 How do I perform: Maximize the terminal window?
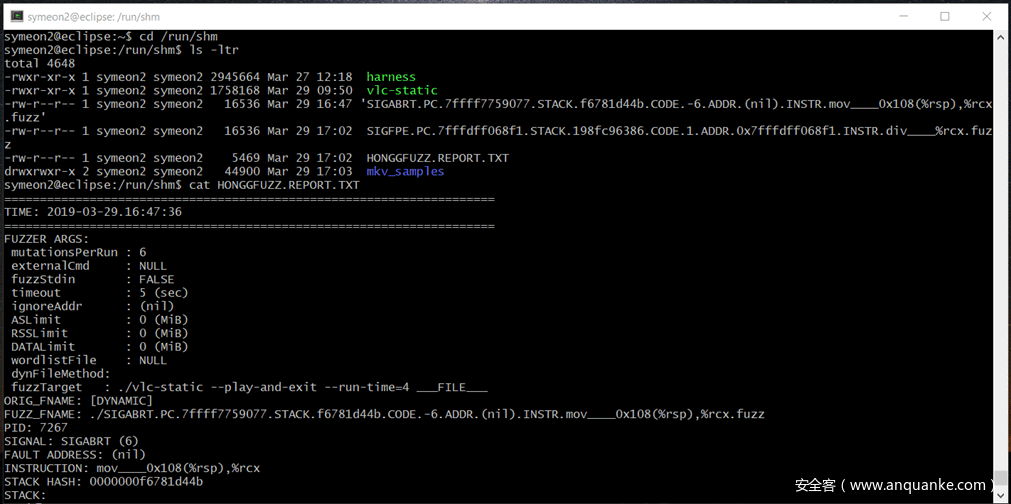point(945,16)
